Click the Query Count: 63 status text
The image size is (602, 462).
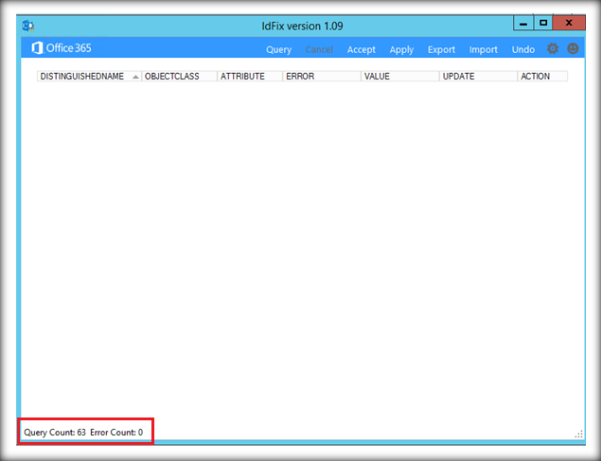pyautogui.click(x=55, y=432)
